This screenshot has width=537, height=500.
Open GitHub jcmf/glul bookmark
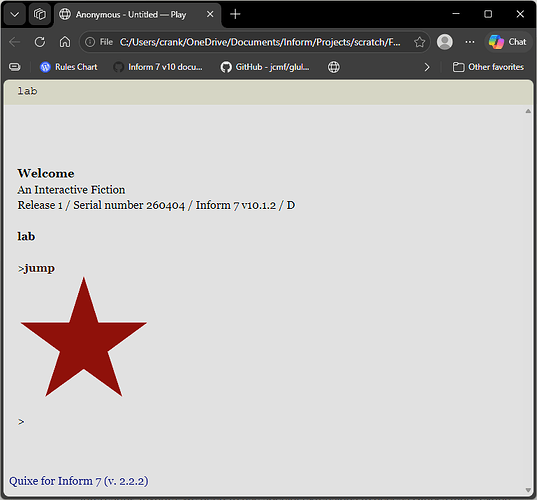pos(265,67)
